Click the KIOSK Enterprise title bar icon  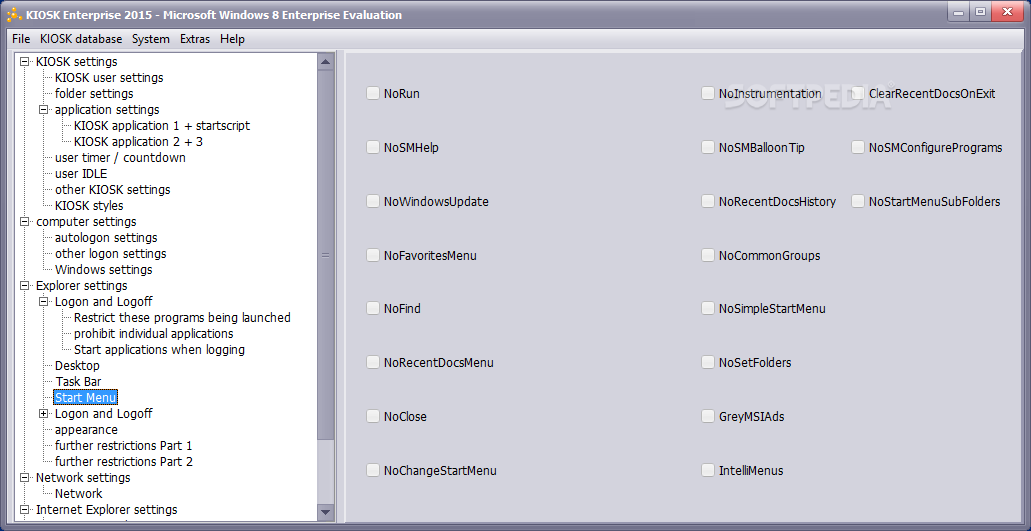pos(14,14)
